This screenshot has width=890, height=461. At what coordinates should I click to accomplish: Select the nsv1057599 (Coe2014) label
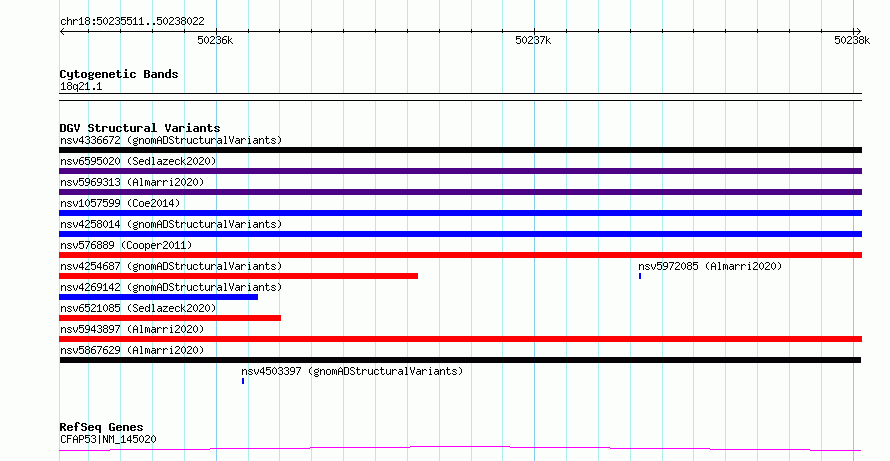click(120, 203)
